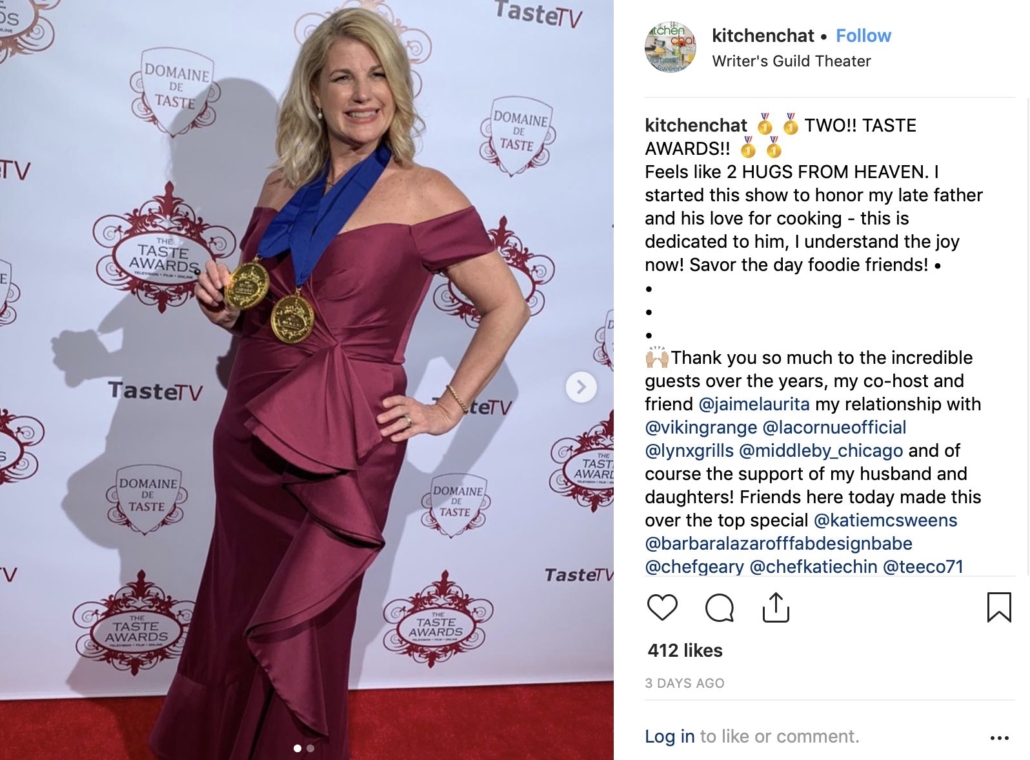Screen dimensions: 1030x760
Task: Open the kitchenchat profile avatar
Action: (x=669, y=47)
